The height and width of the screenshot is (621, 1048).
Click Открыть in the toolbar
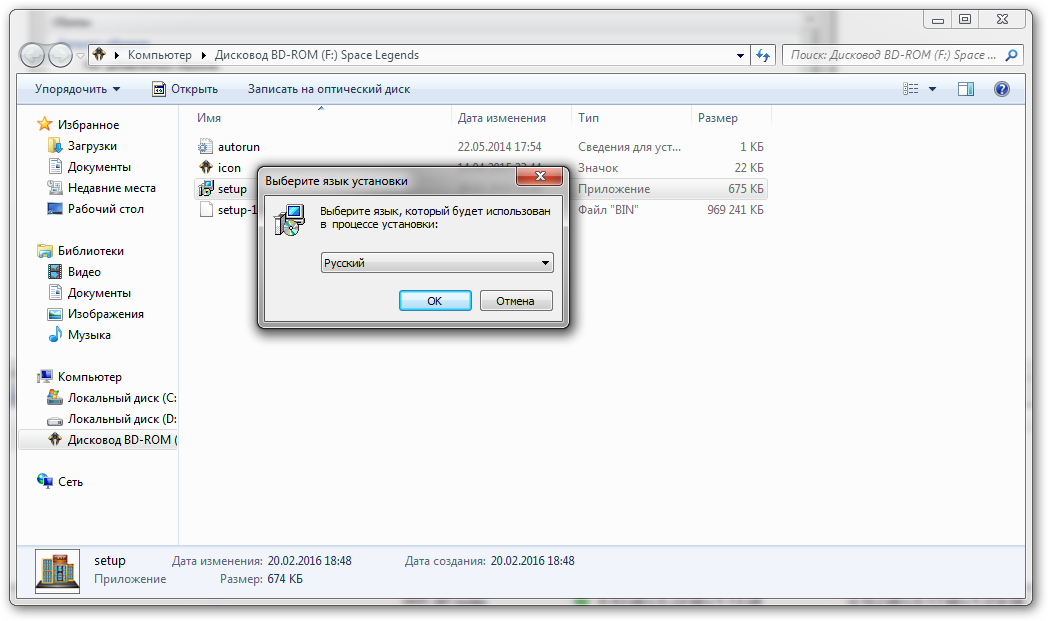click(185, 89)
